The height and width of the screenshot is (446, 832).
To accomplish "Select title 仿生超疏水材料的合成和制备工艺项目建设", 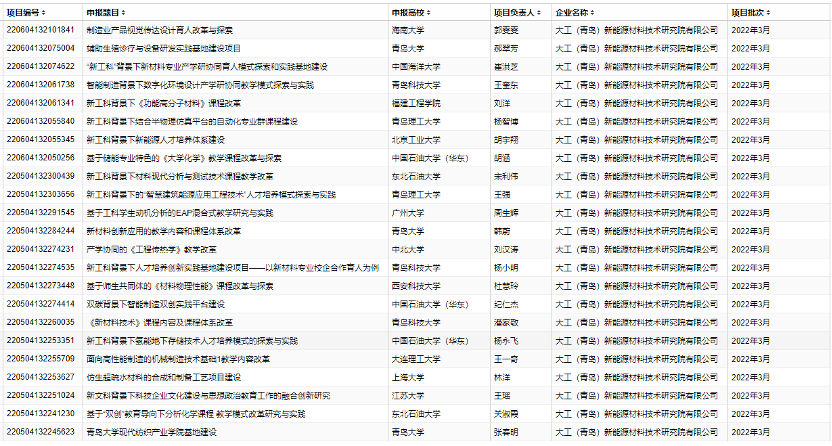I will click(163, 378).
